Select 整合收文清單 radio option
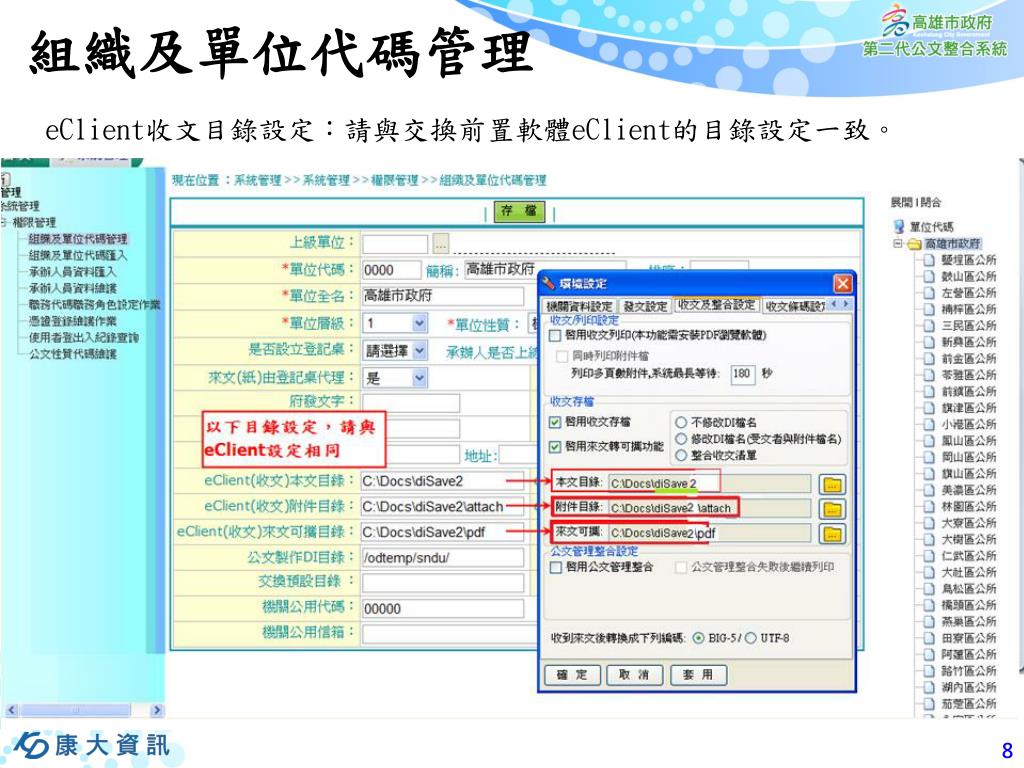 click(681, 455)
